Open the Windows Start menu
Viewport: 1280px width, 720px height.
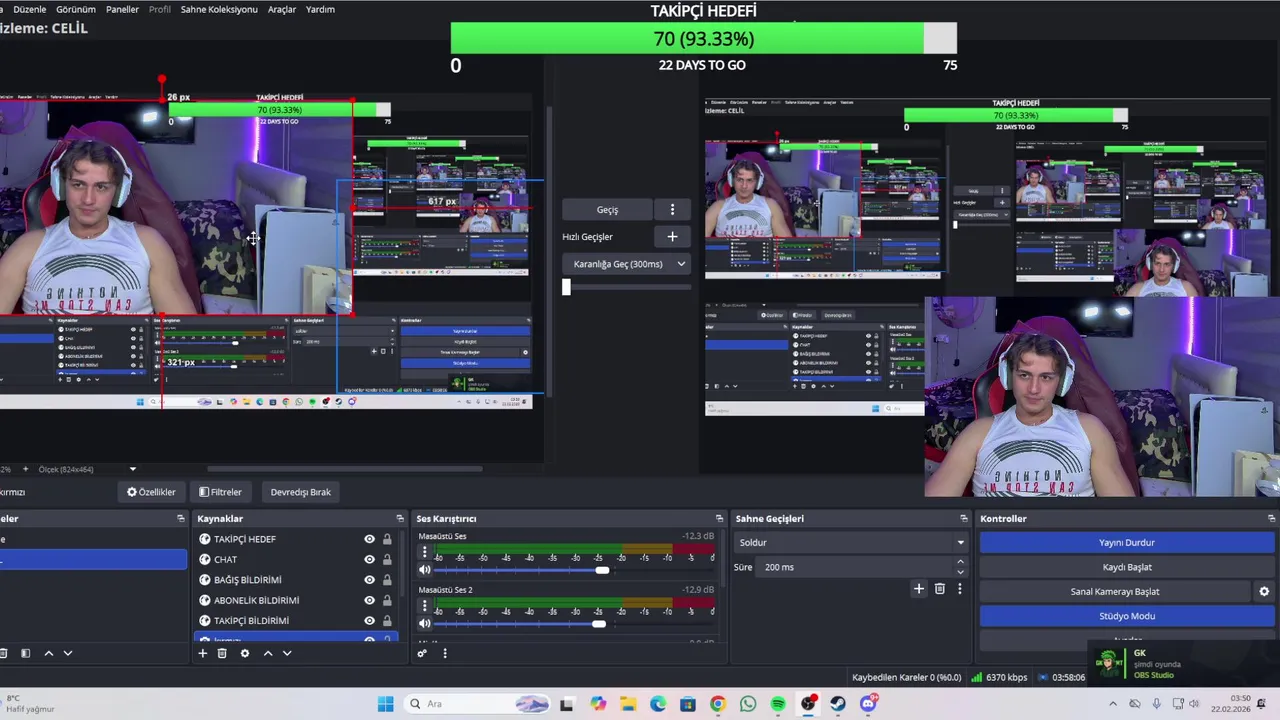click(x=385, y=704)
